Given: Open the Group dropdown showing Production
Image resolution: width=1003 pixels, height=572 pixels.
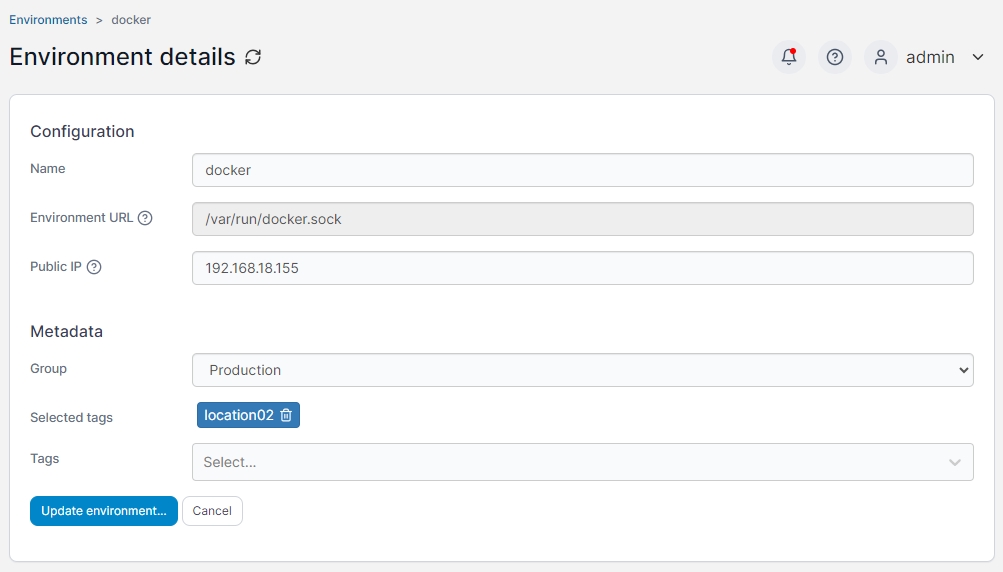Looking at the screenshot, I should (x=582, y=370).
